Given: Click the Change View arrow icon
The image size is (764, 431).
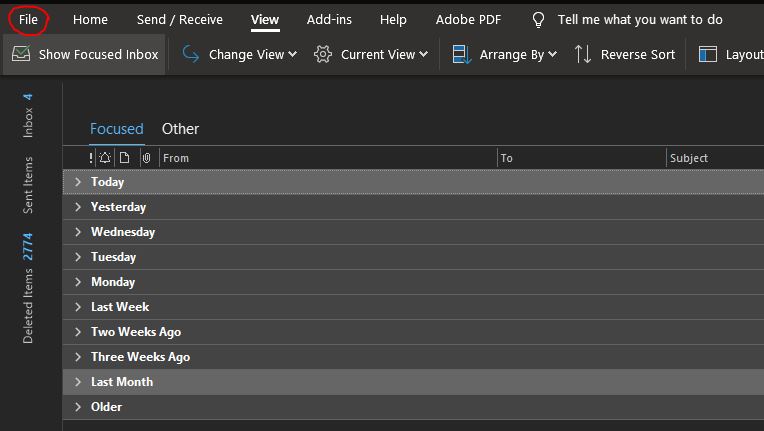Looking at the screenshot, I should (191, 54).
